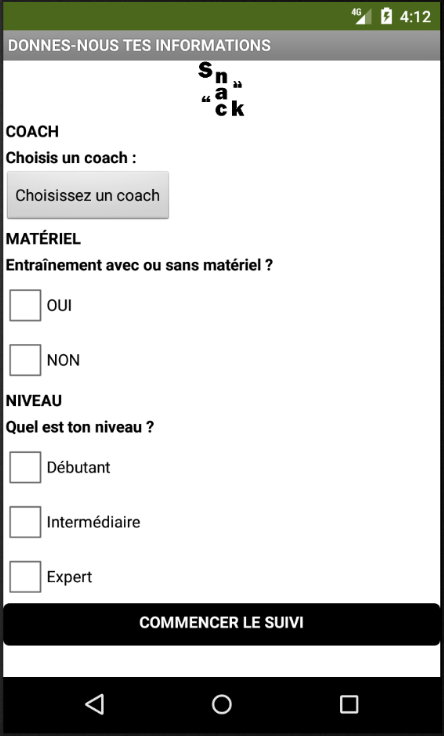Tap the 4G signal strength icon

click(x=361, y=15)
